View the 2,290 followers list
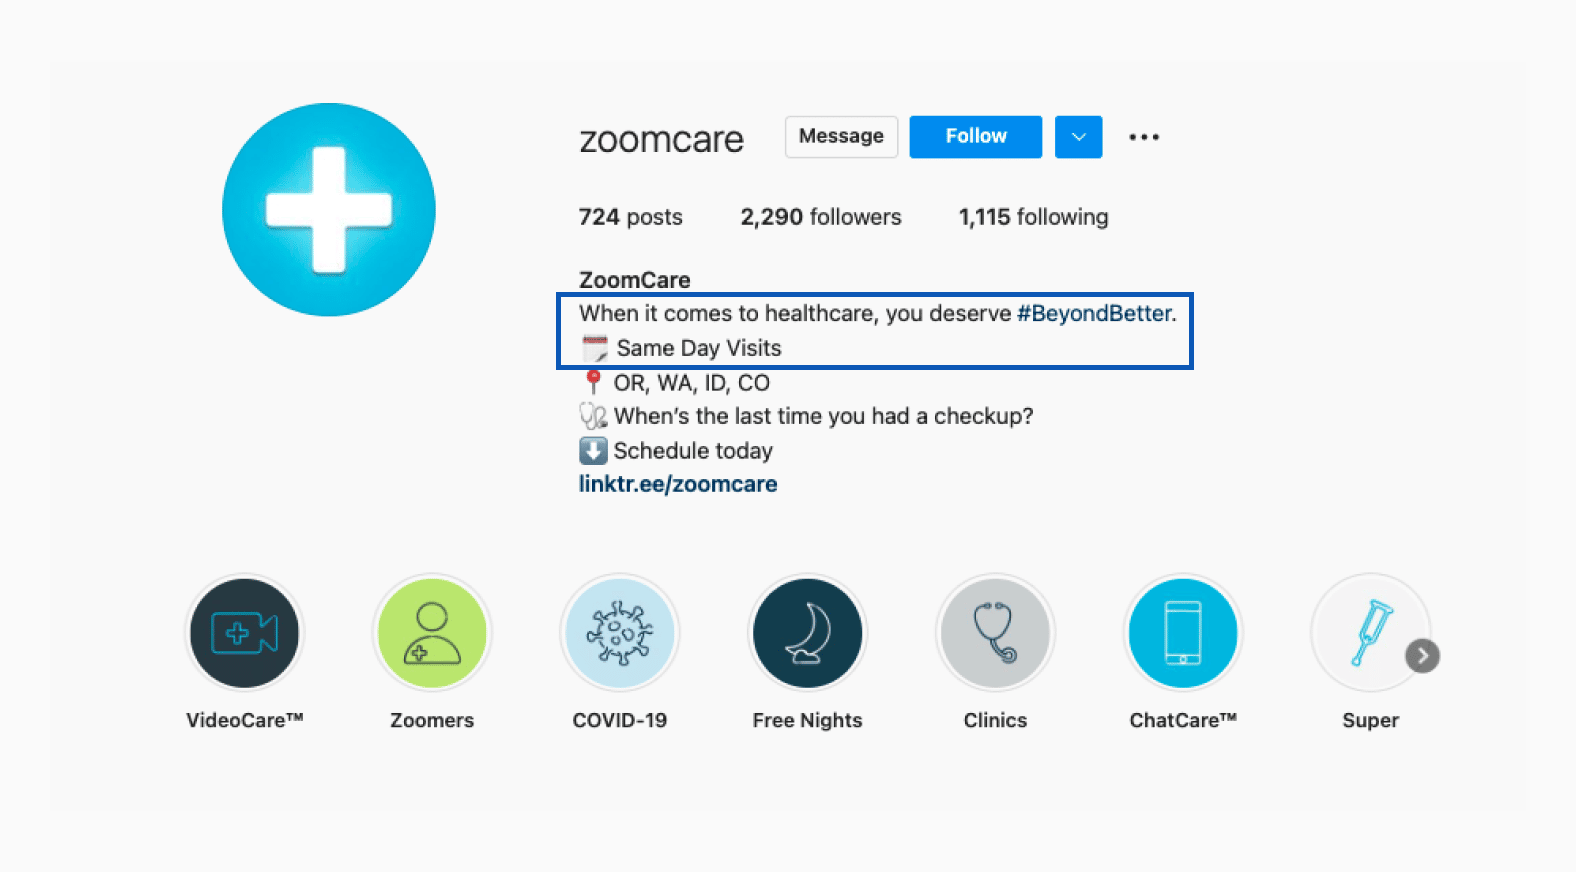This screenshot has height=872, width=1576. (821, 217)
